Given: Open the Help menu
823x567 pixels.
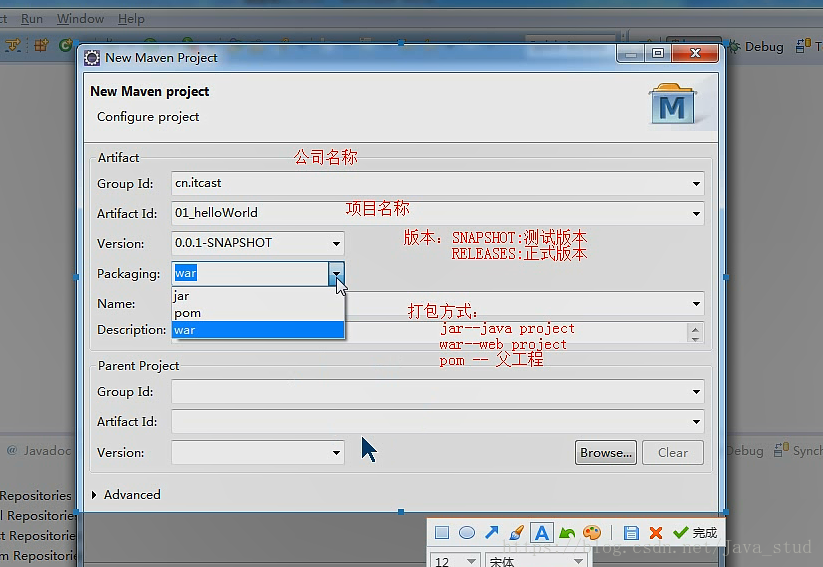Looking at the screenshot, I should coord(131,19).
